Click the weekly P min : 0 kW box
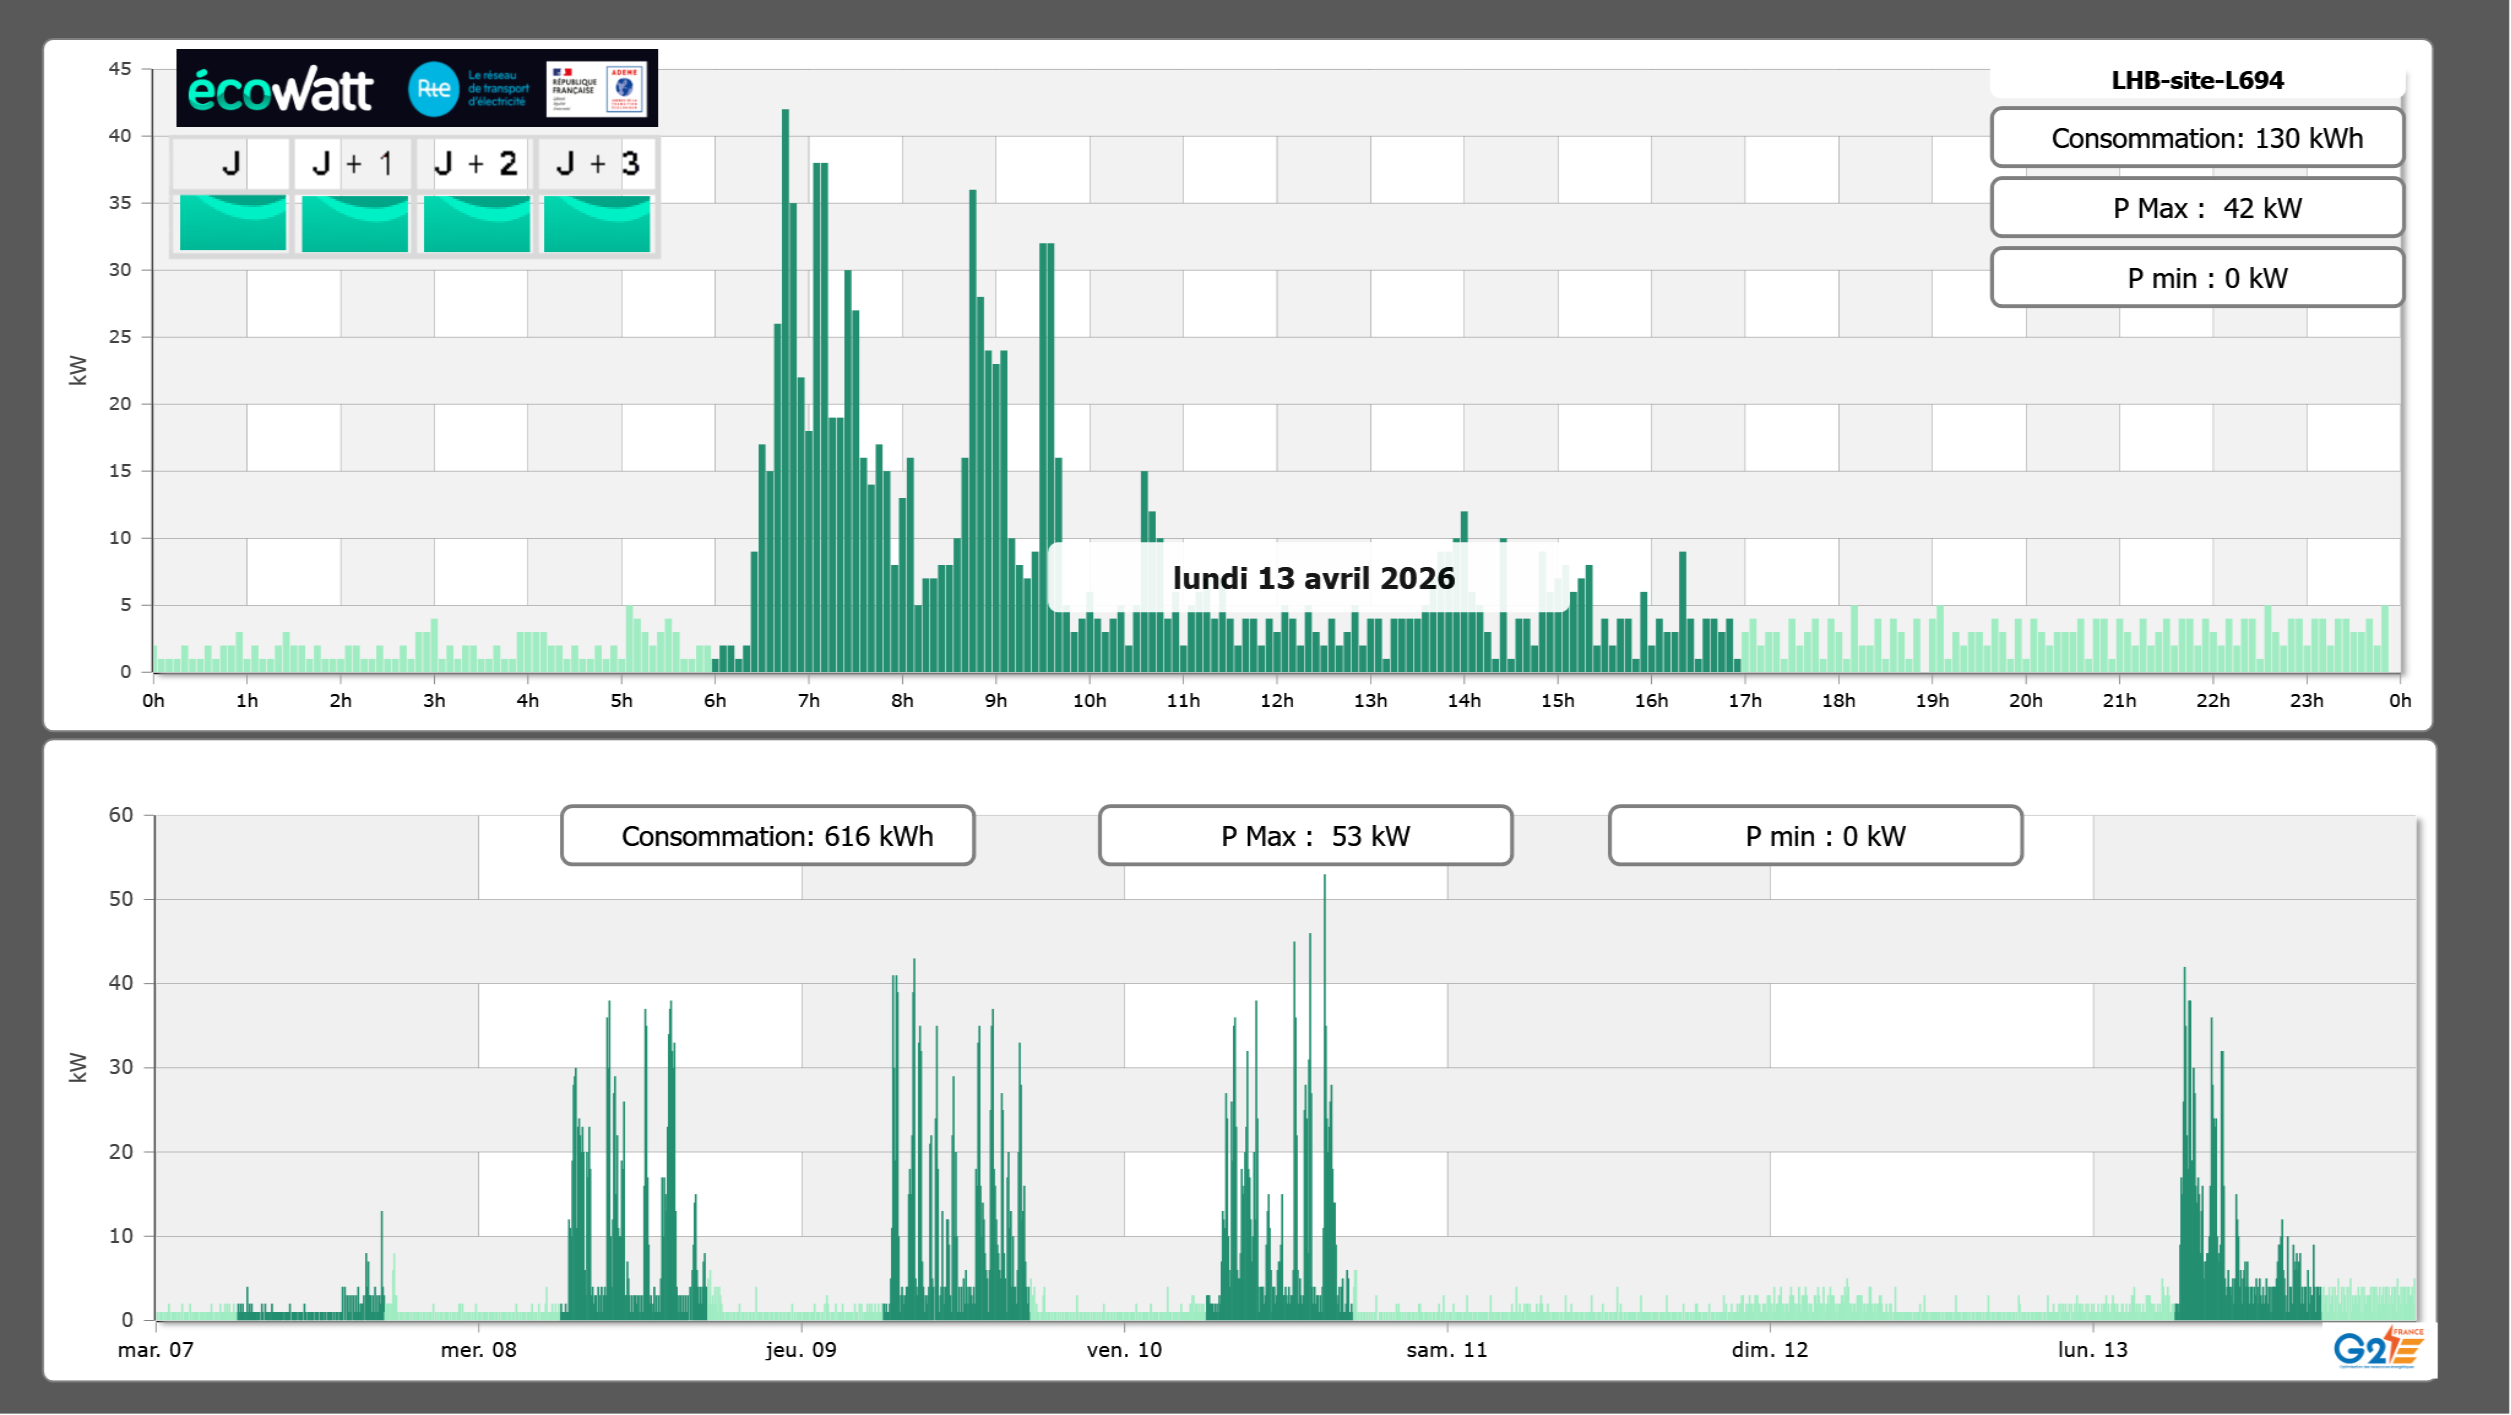Viewport: 2511px width, 1415px height. tap(1815, 836)
